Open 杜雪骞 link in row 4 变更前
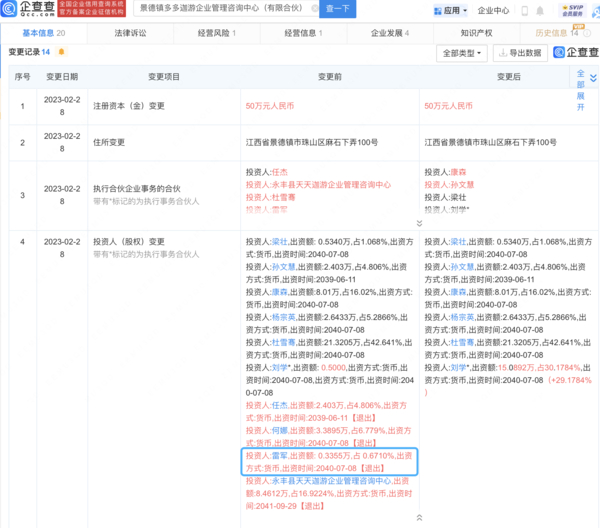The height and width of the screenshot is (528, 600). click(x=284, y=343)
